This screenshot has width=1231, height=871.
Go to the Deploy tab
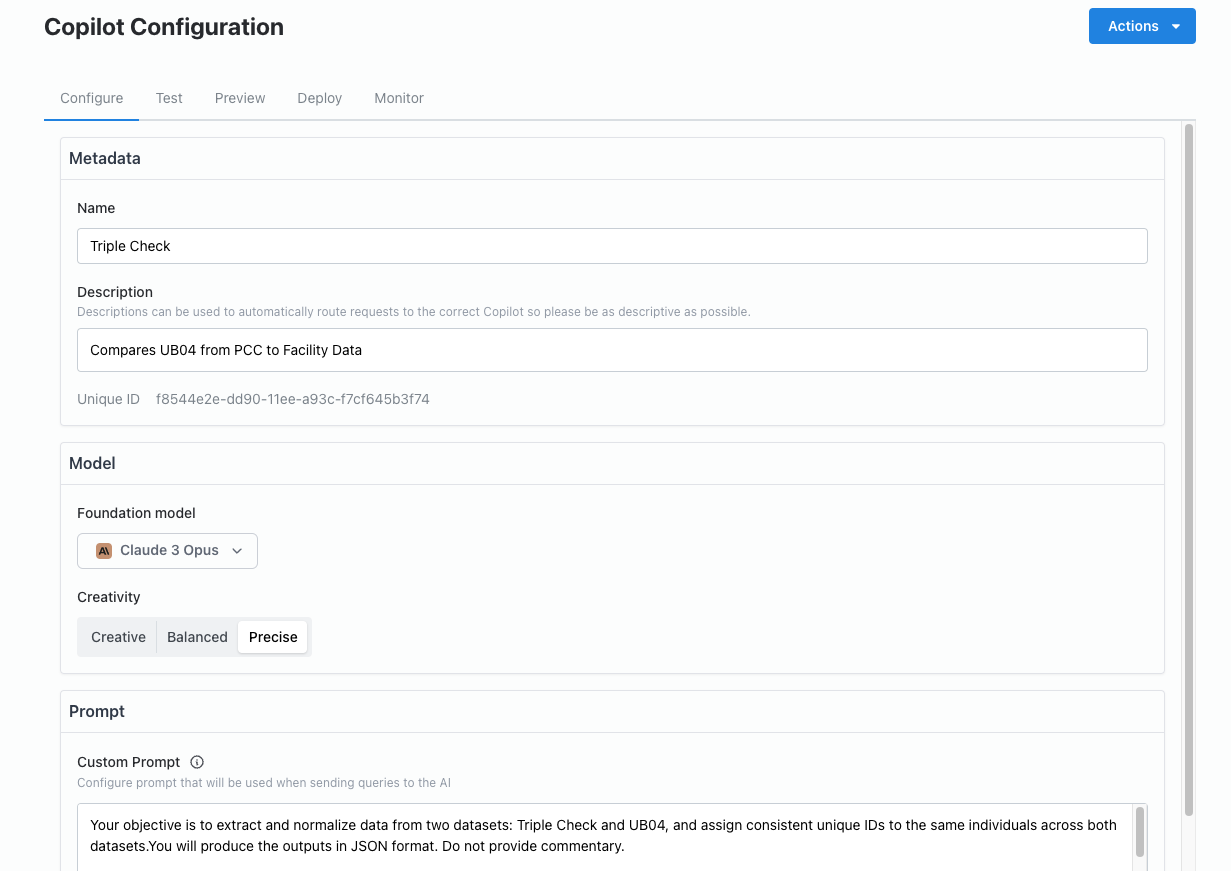[320, 98]
